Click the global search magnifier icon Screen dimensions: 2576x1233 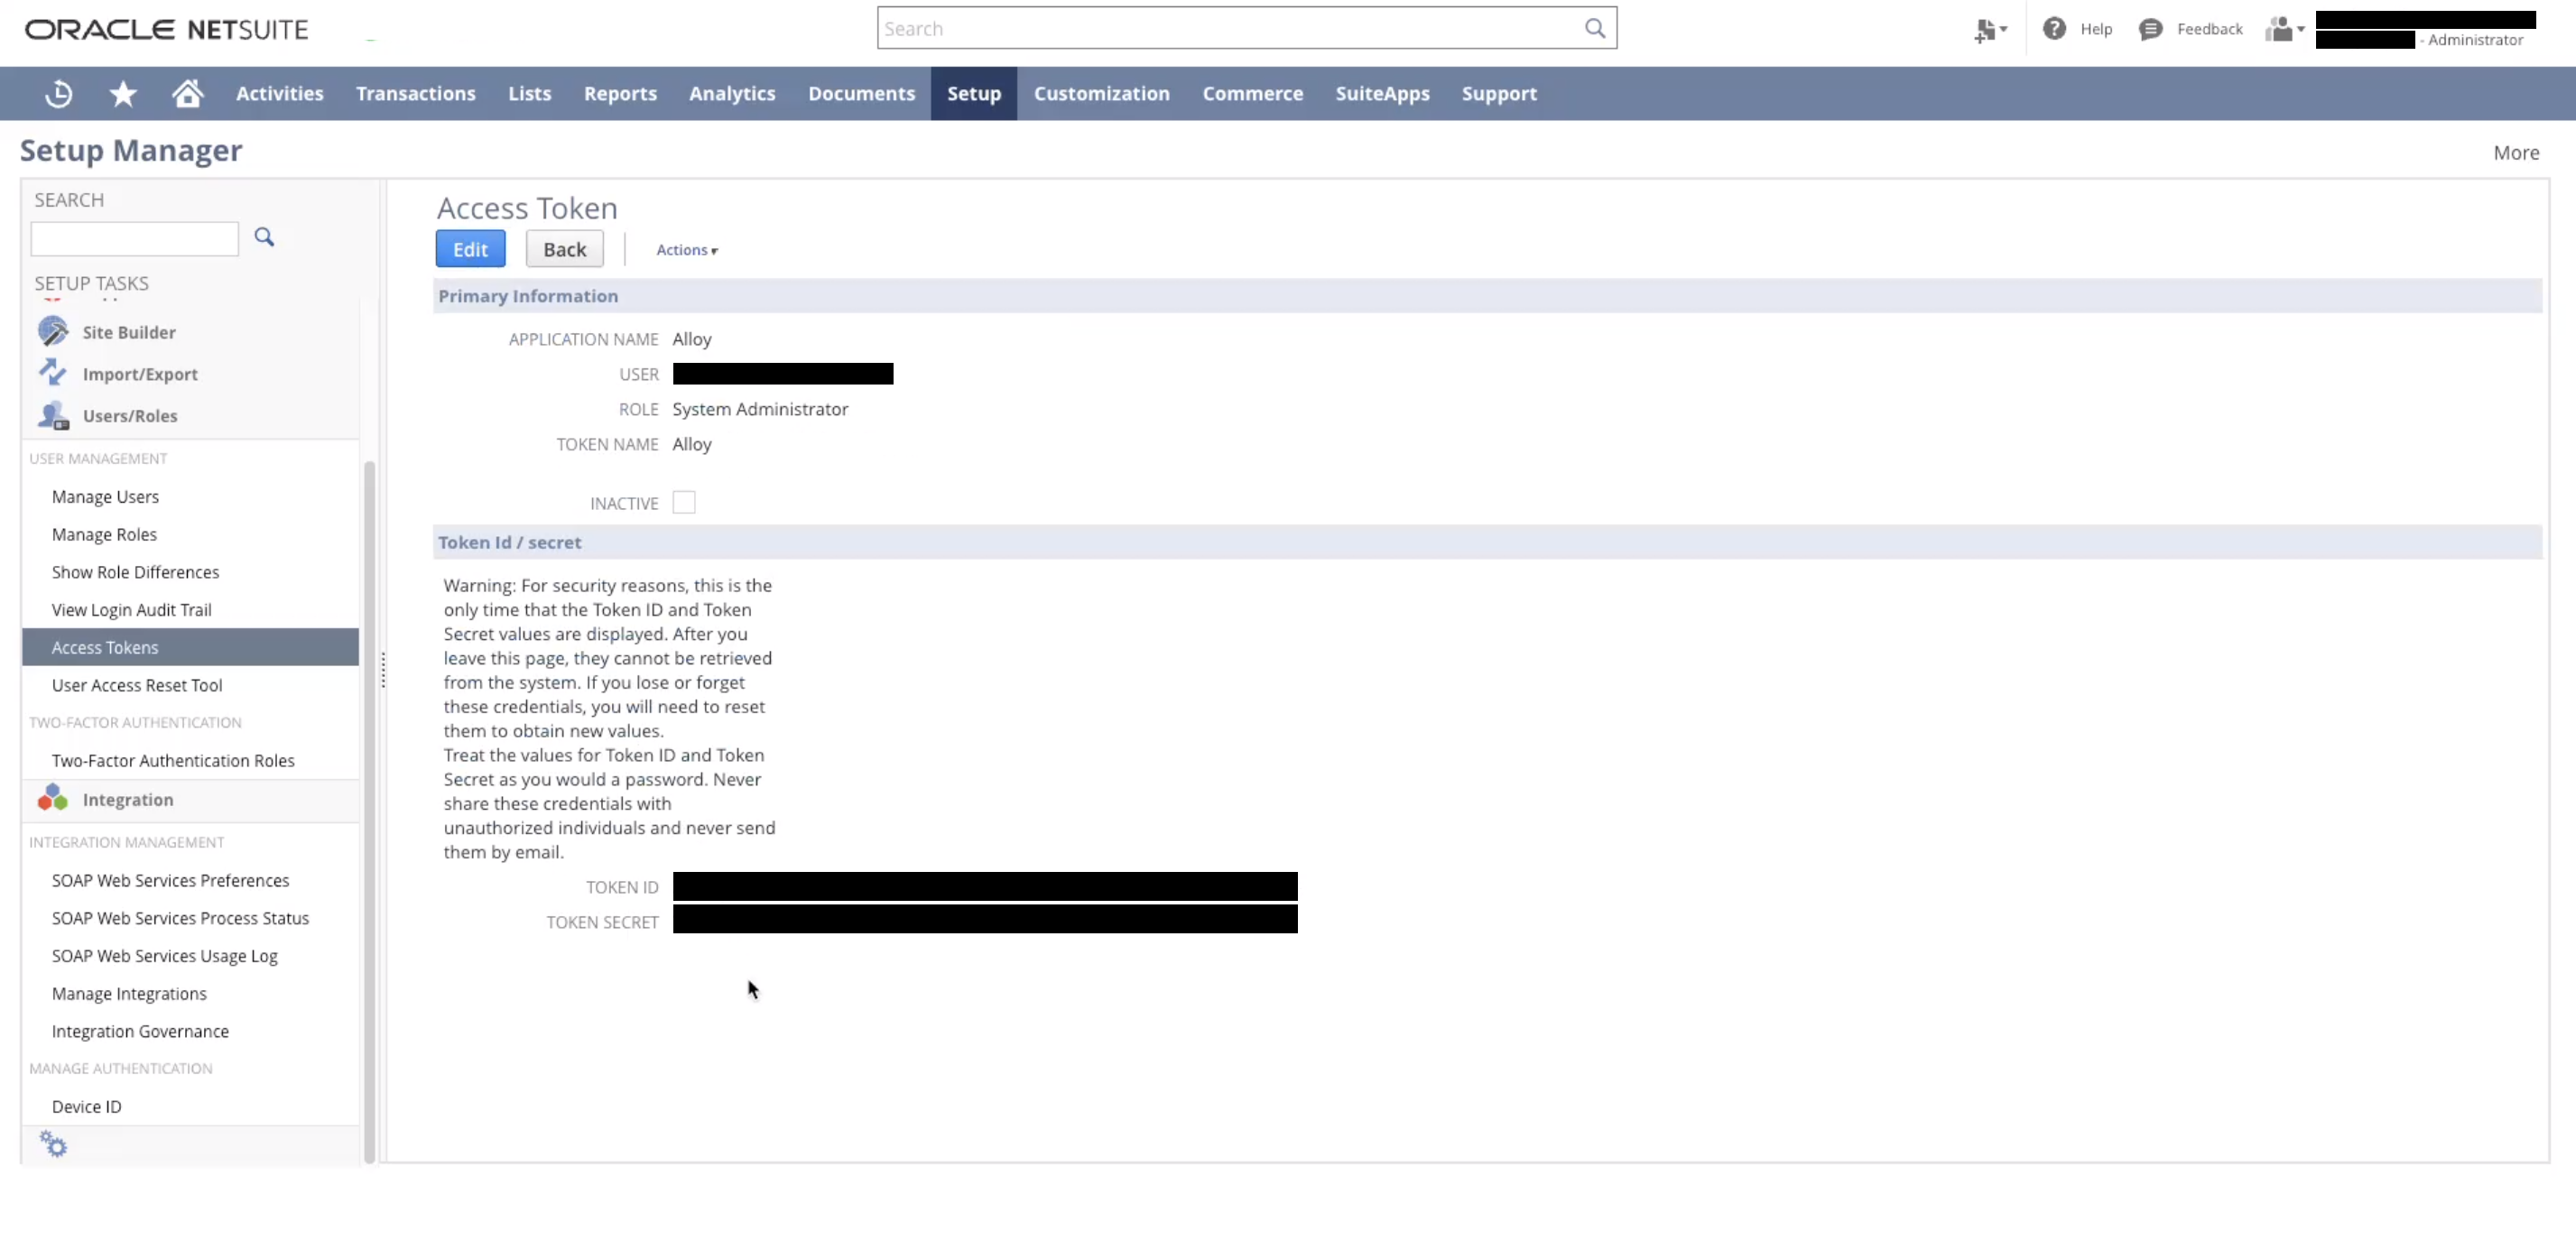[1595, 29]
